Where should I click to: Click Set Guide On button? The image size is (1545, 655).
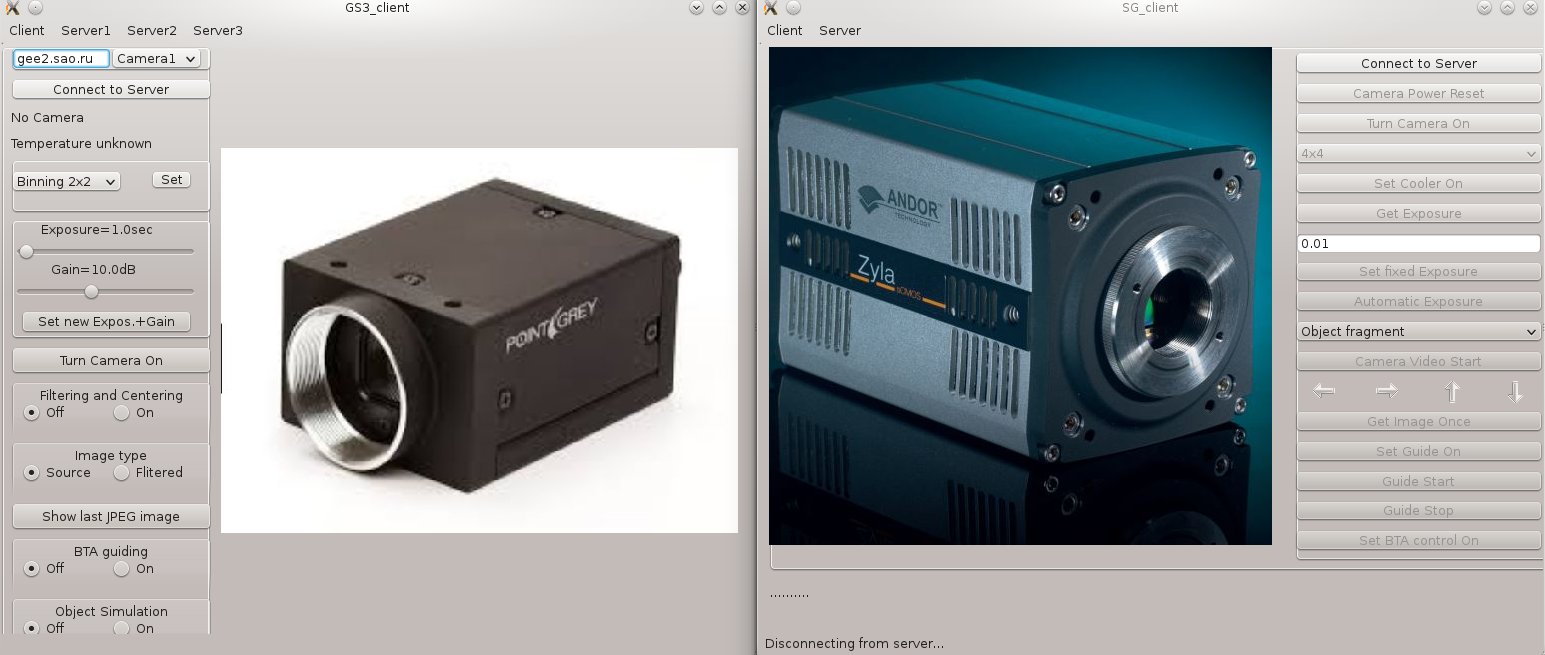click(1418, 451)
